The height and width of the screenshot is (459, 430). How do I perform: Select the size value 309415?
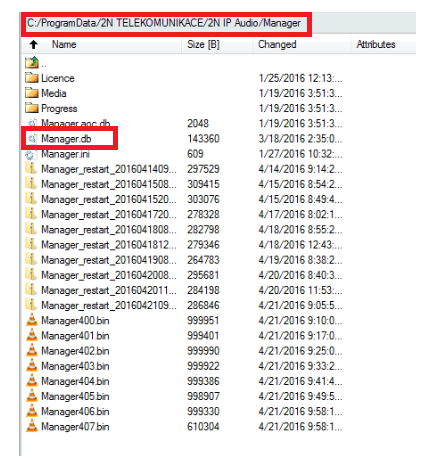pos(203,184)
